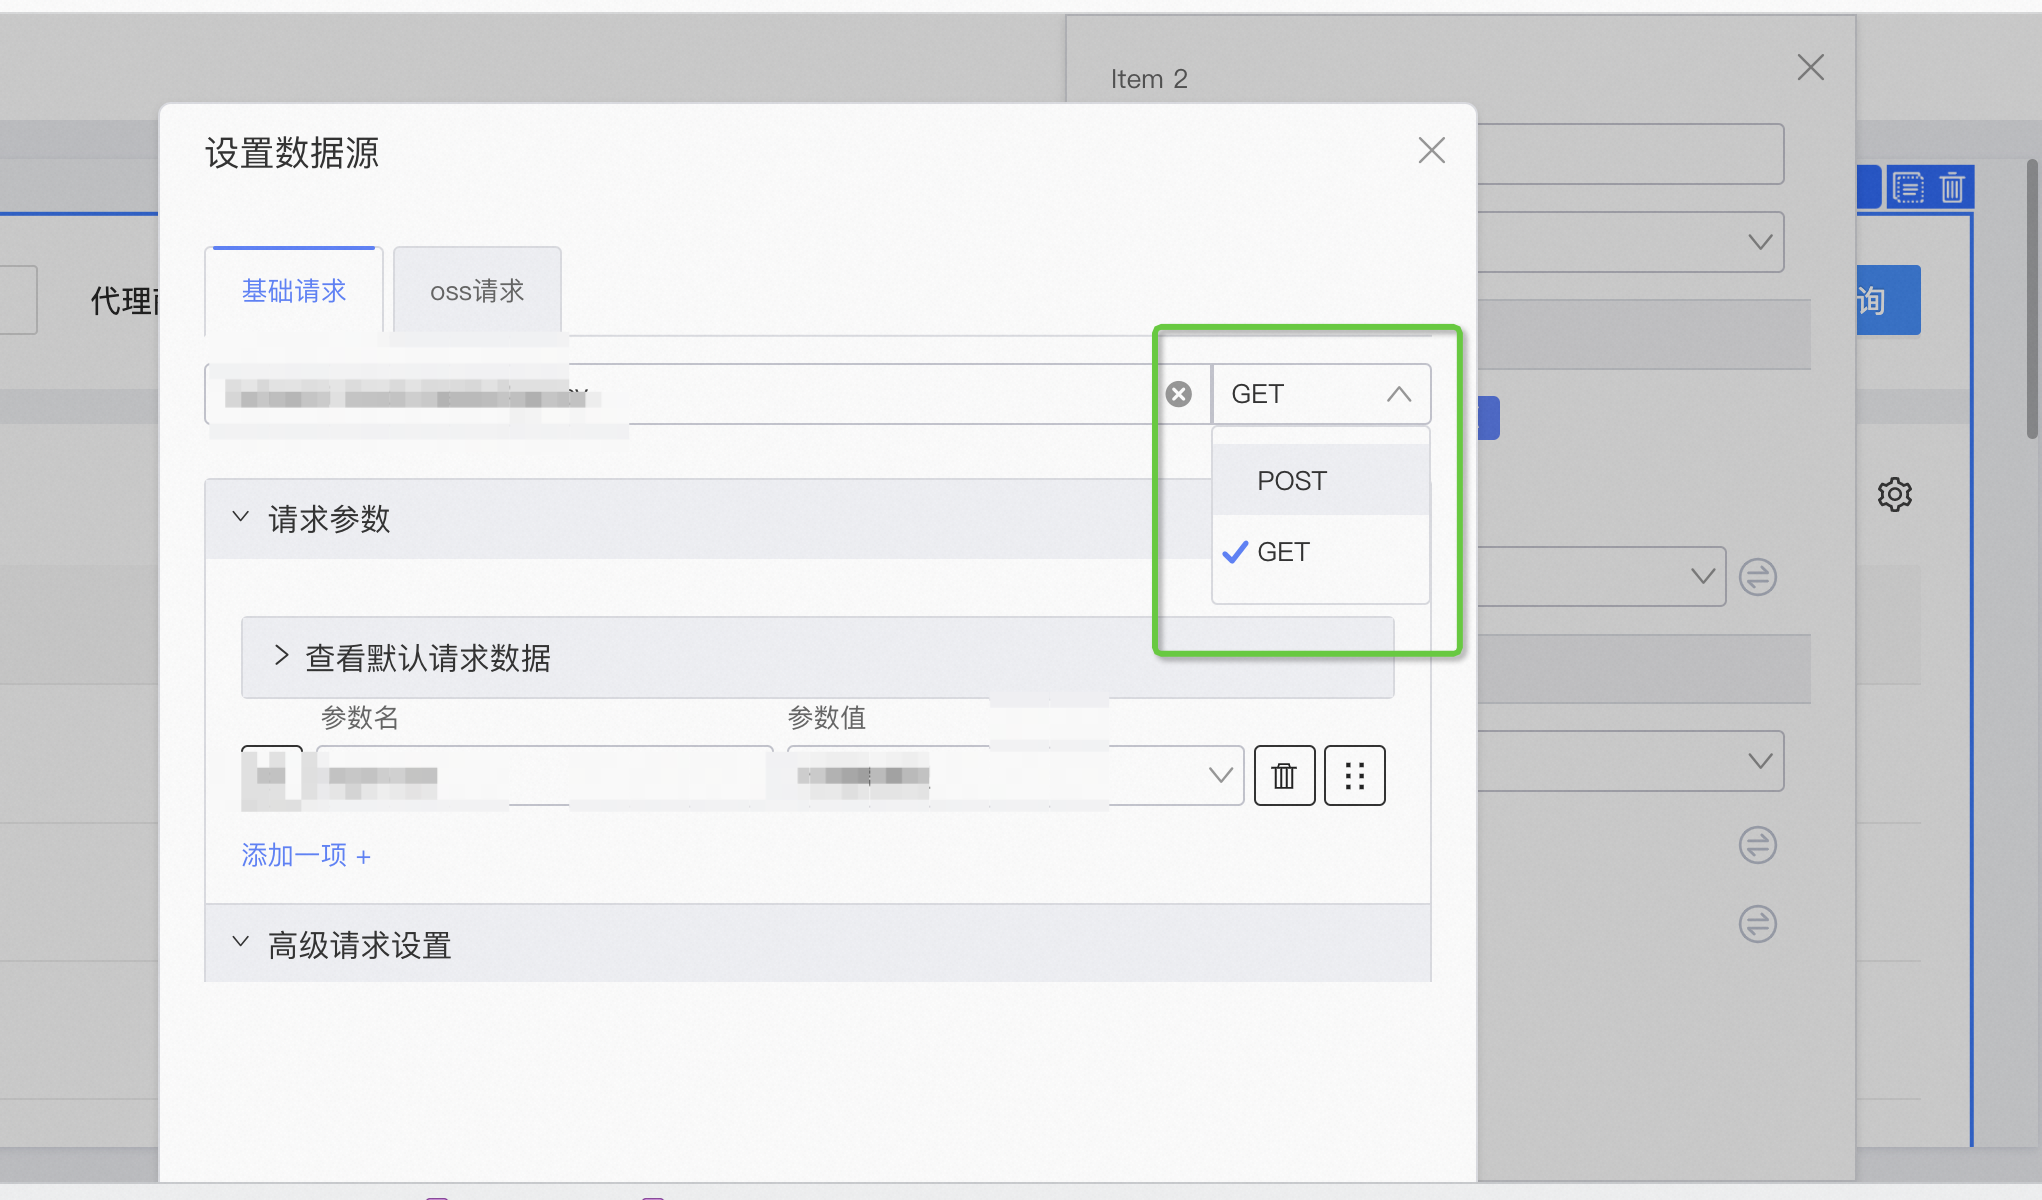Select the checked GET option
The image size is (2042, 1200).
tap(1283, 552)
